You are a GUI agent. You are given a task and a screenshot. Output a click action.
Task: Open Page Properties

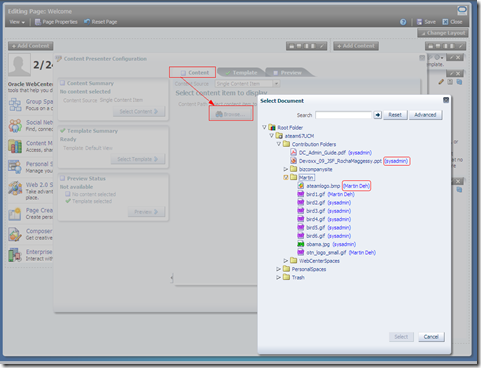pyautogui.click(x=56, y=22)
